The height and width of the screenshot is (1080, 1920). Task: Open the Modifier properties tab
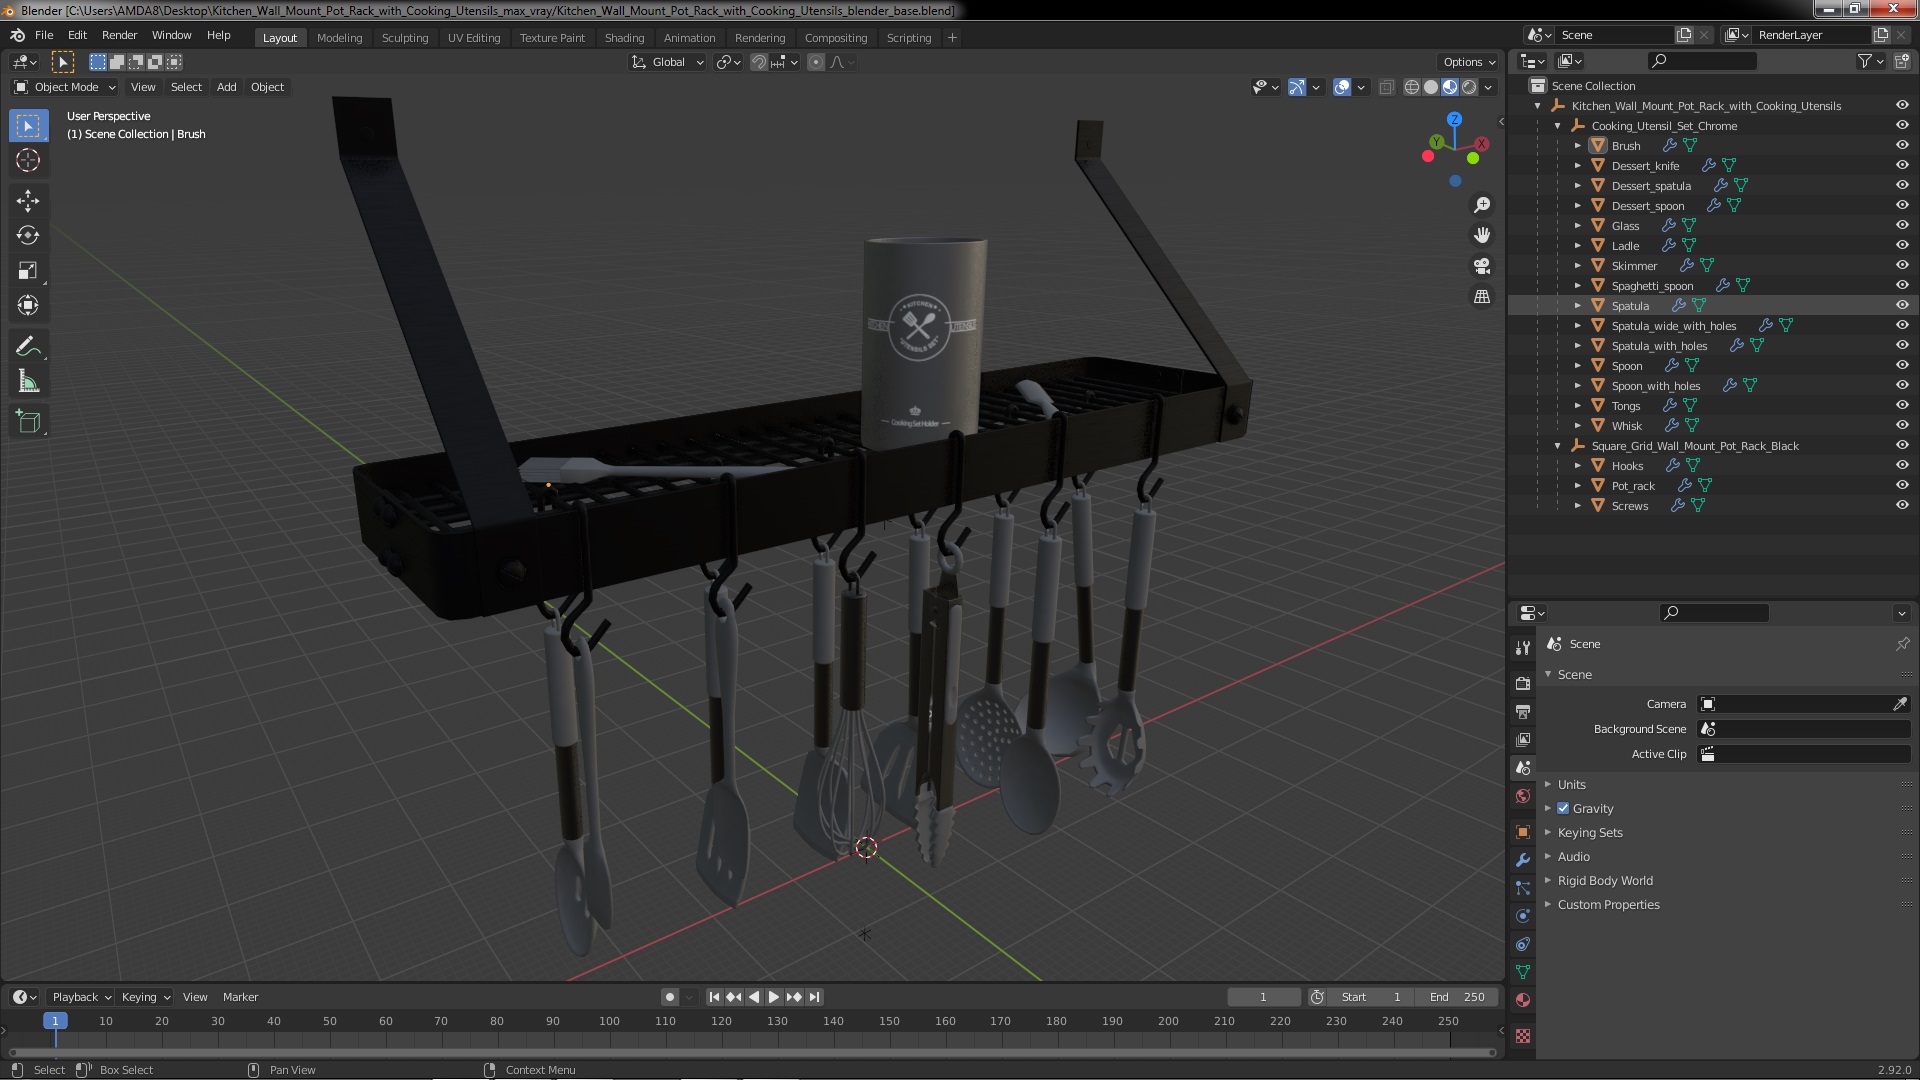click(x=1523, y=860)
